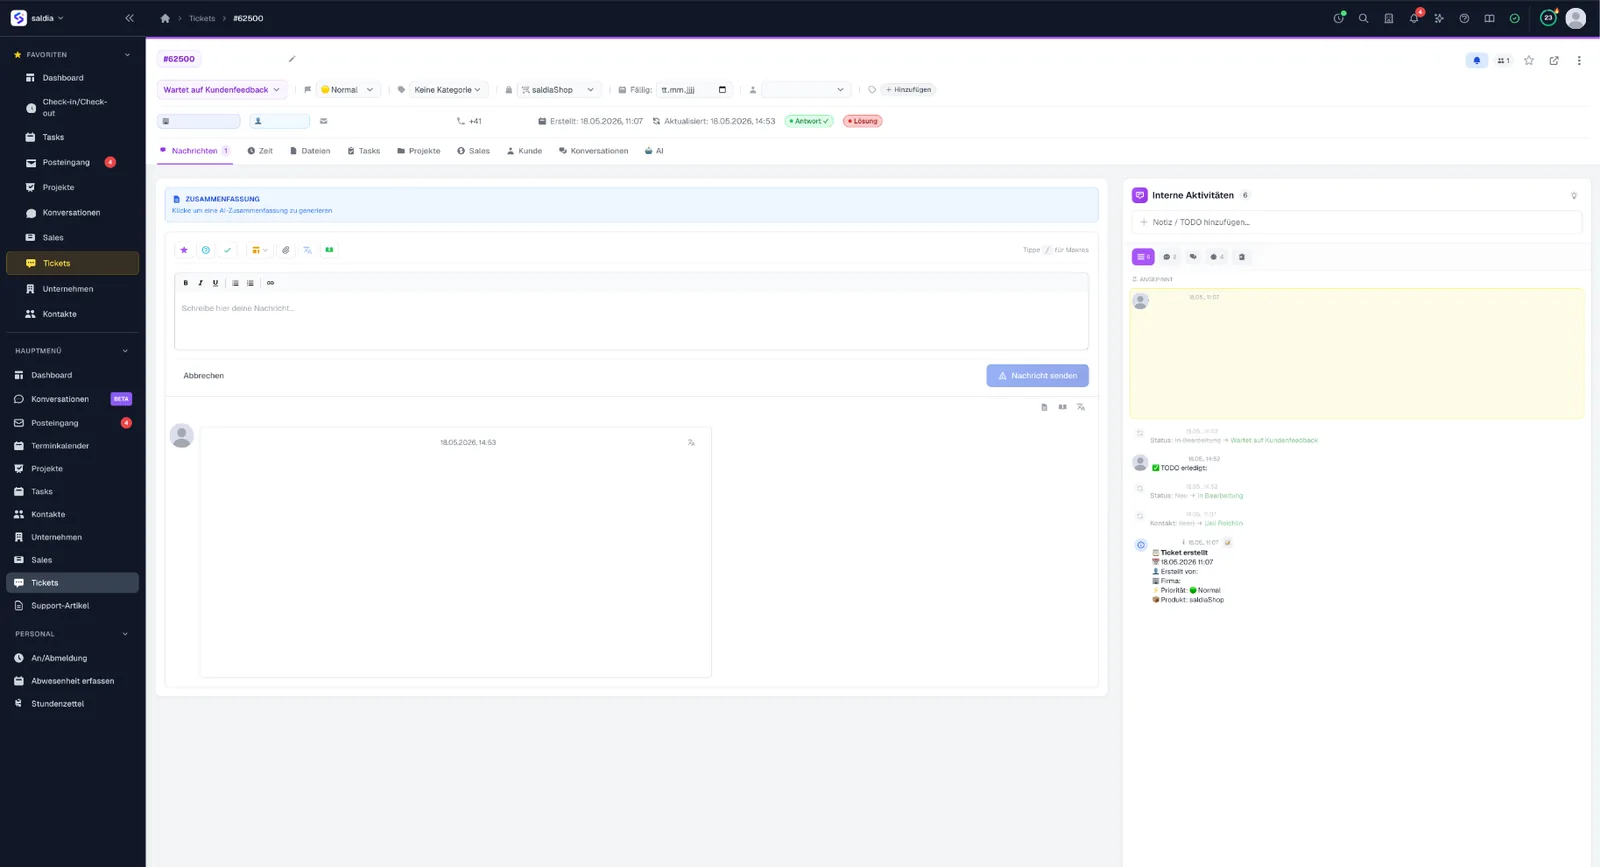Open the Kunde tab
The height and width of the screenshot is (867, 1600).
click(x=524, y=151)
